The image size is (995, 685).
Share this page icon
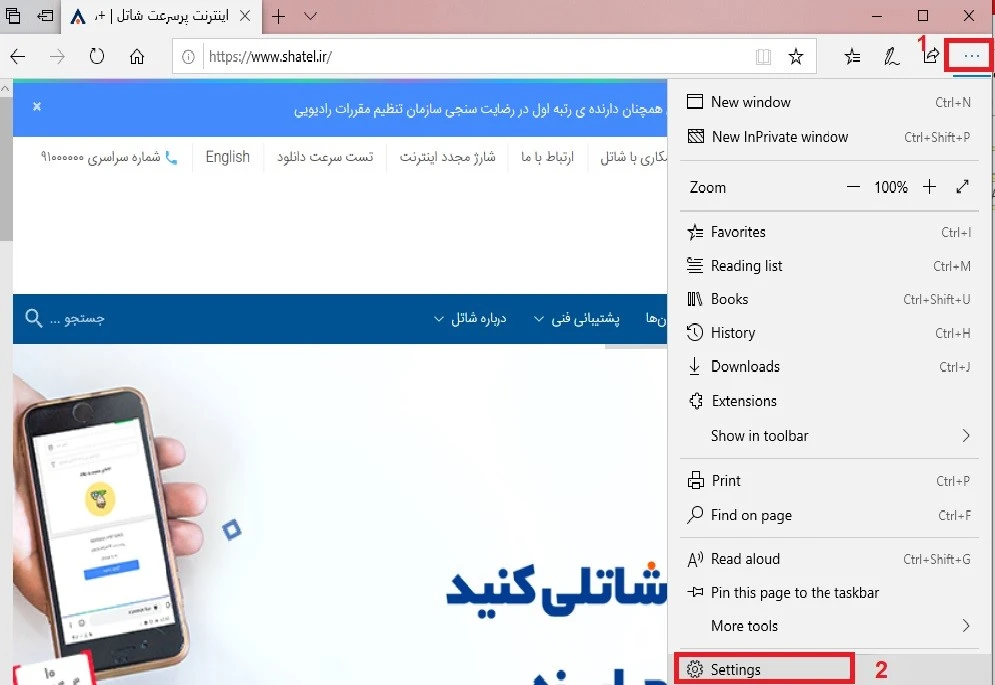[931, 56]
